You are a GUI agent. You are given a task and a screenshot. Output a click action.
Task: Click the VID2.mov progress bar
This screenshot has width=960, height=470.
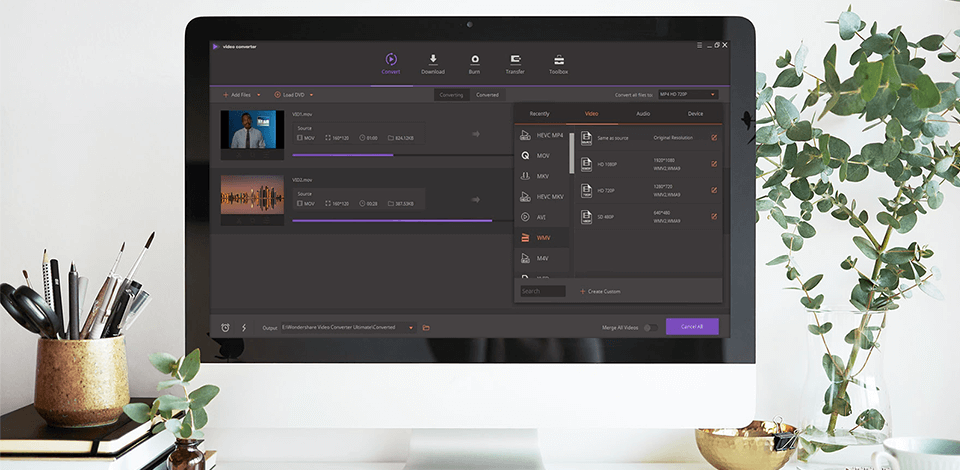(402, 220)
